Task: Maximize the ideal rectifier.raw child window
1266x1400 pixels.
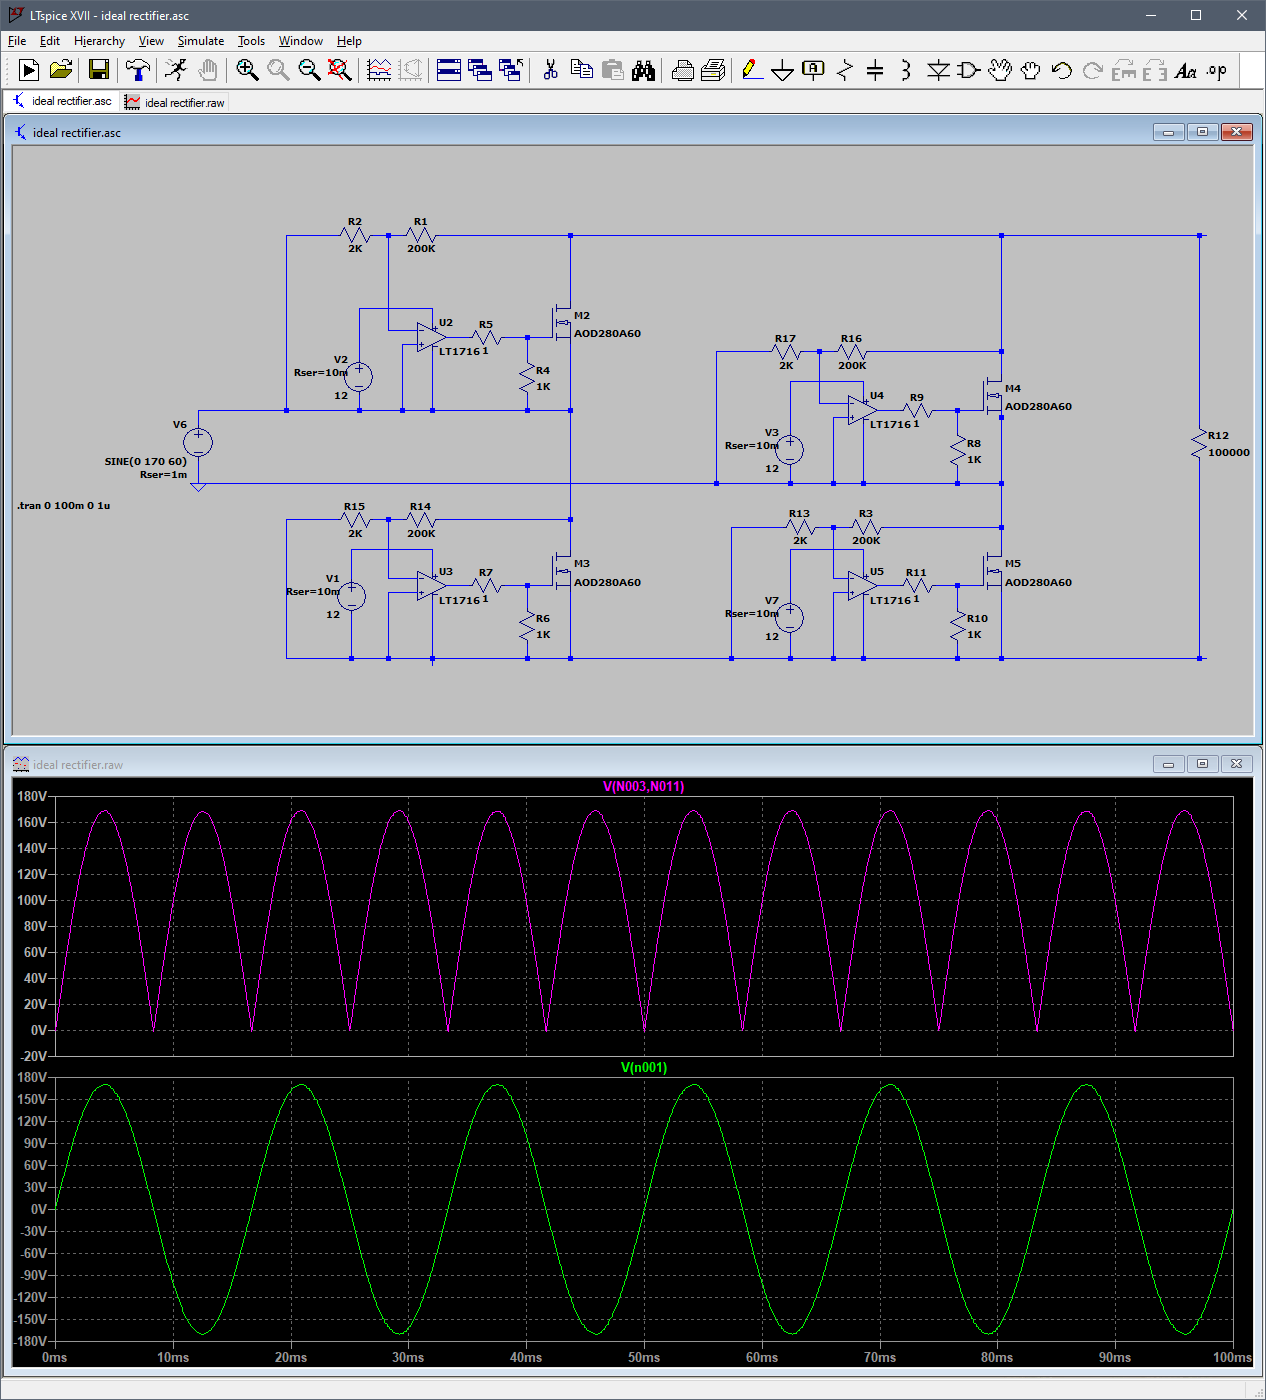Action: [1202, 764]
